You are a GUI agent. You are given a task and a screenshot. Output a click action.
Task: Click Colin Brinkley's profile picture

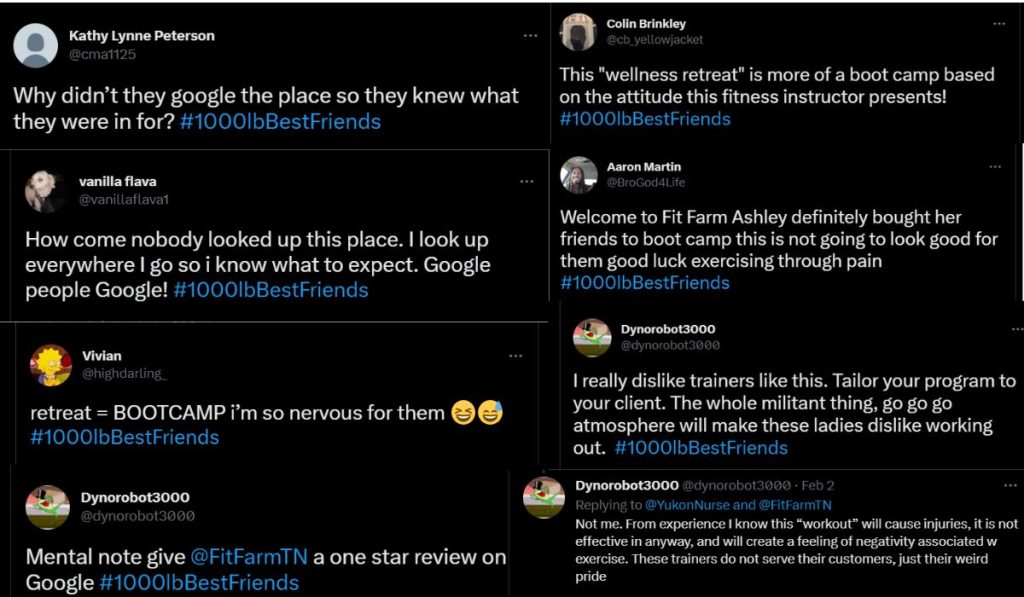coord(579,32)
